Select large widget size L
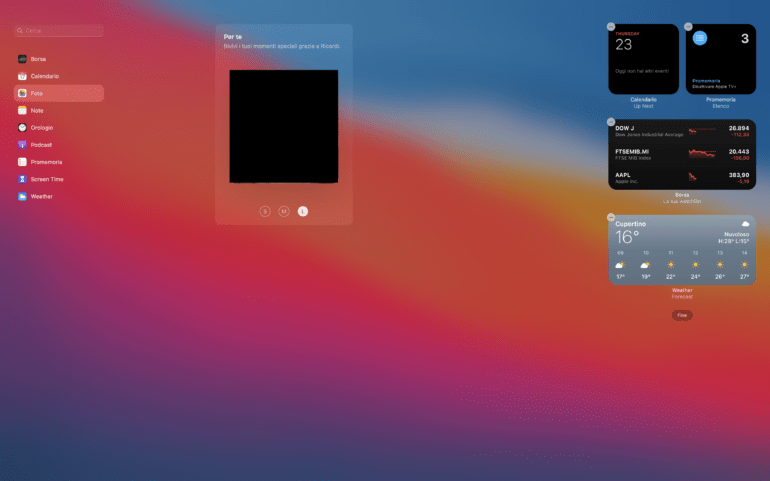Viewport: 770px width, 481px height. (303, 211)
